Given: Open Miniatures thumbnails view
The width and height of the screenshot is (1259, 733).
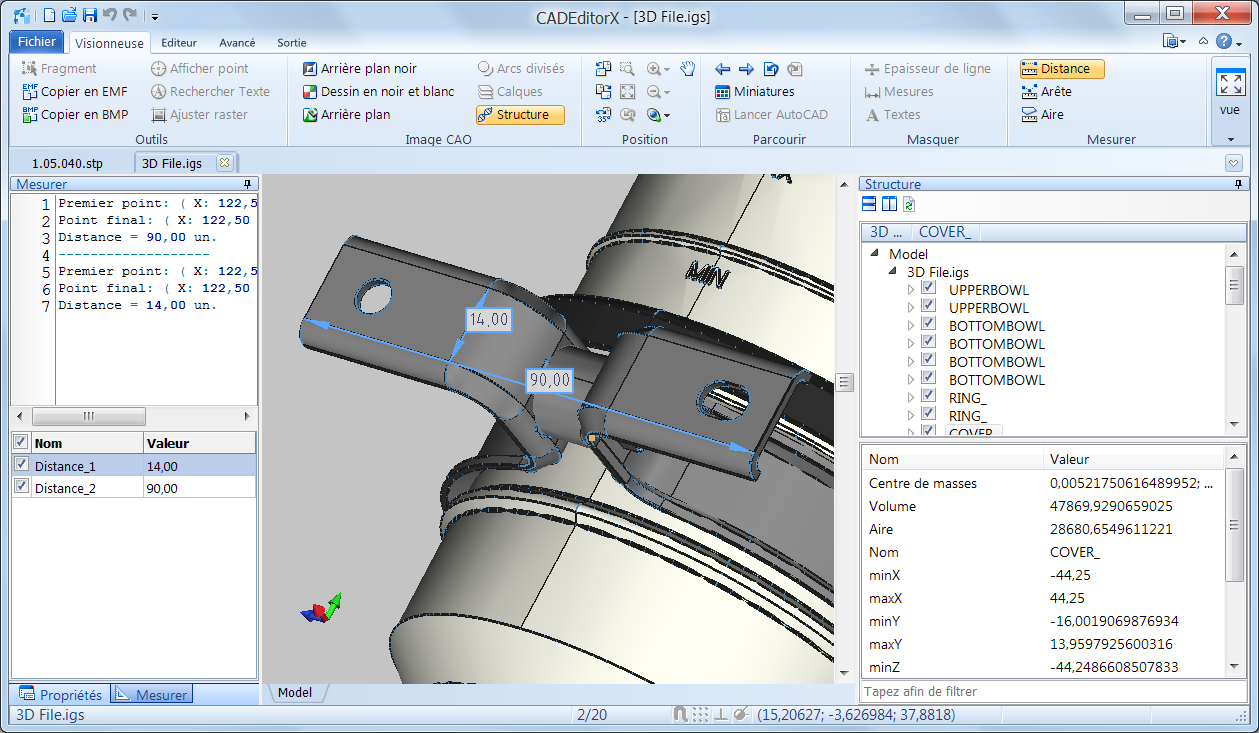Looking at the screenshot, I should click(x=755, y=92).
